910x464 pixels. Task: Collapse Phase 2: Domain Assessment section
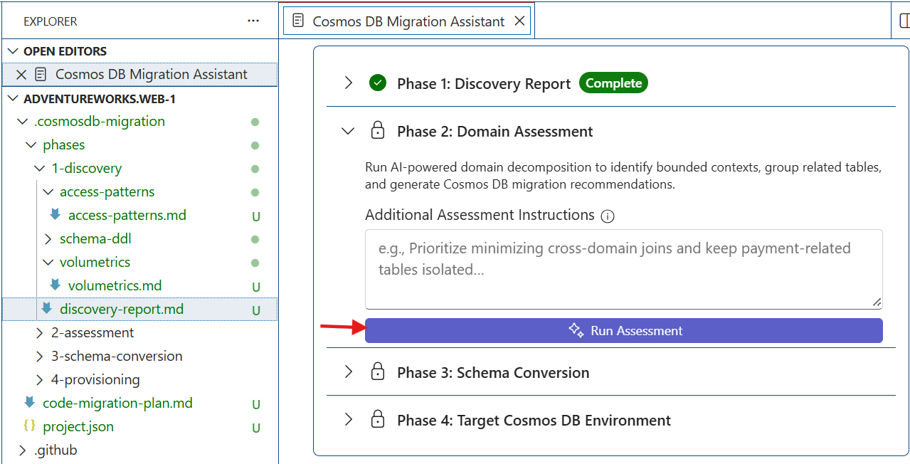(348, 131)
